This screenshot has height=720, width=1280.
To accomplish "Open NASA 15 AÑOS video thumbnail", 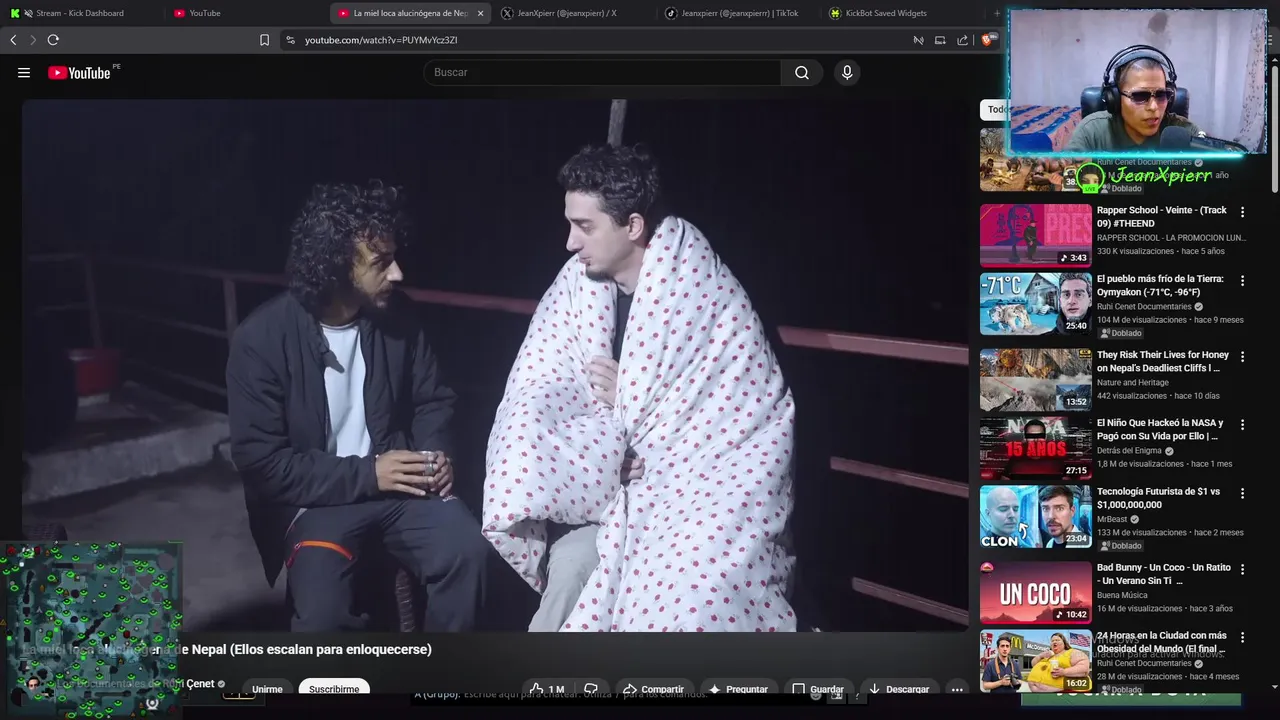I will coord(1035,448).
